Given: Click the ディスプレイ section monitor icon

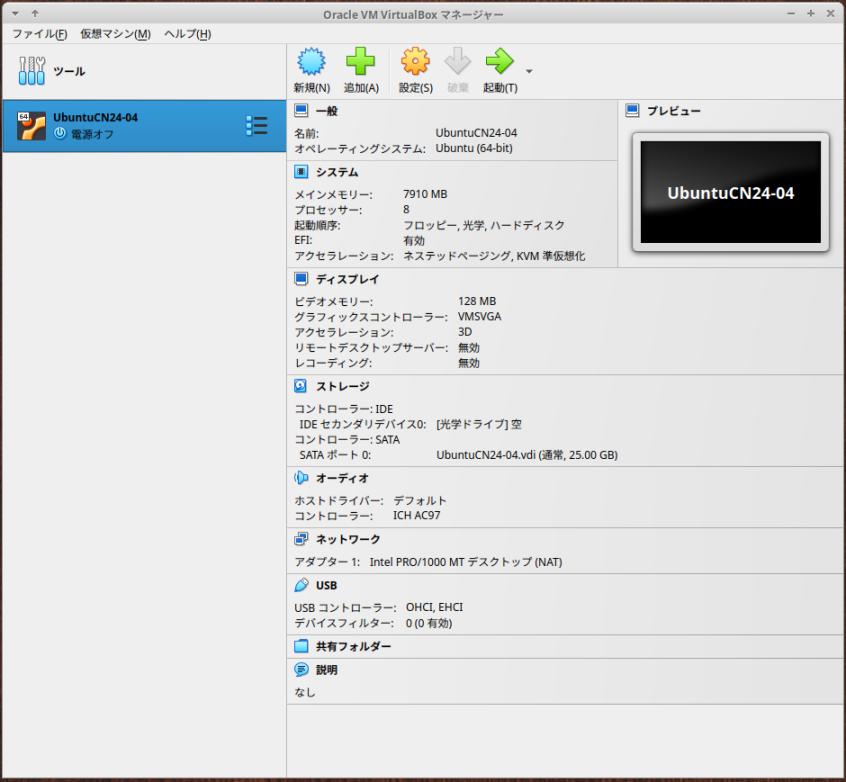Looking at the screenshot, I should (301, 279).
